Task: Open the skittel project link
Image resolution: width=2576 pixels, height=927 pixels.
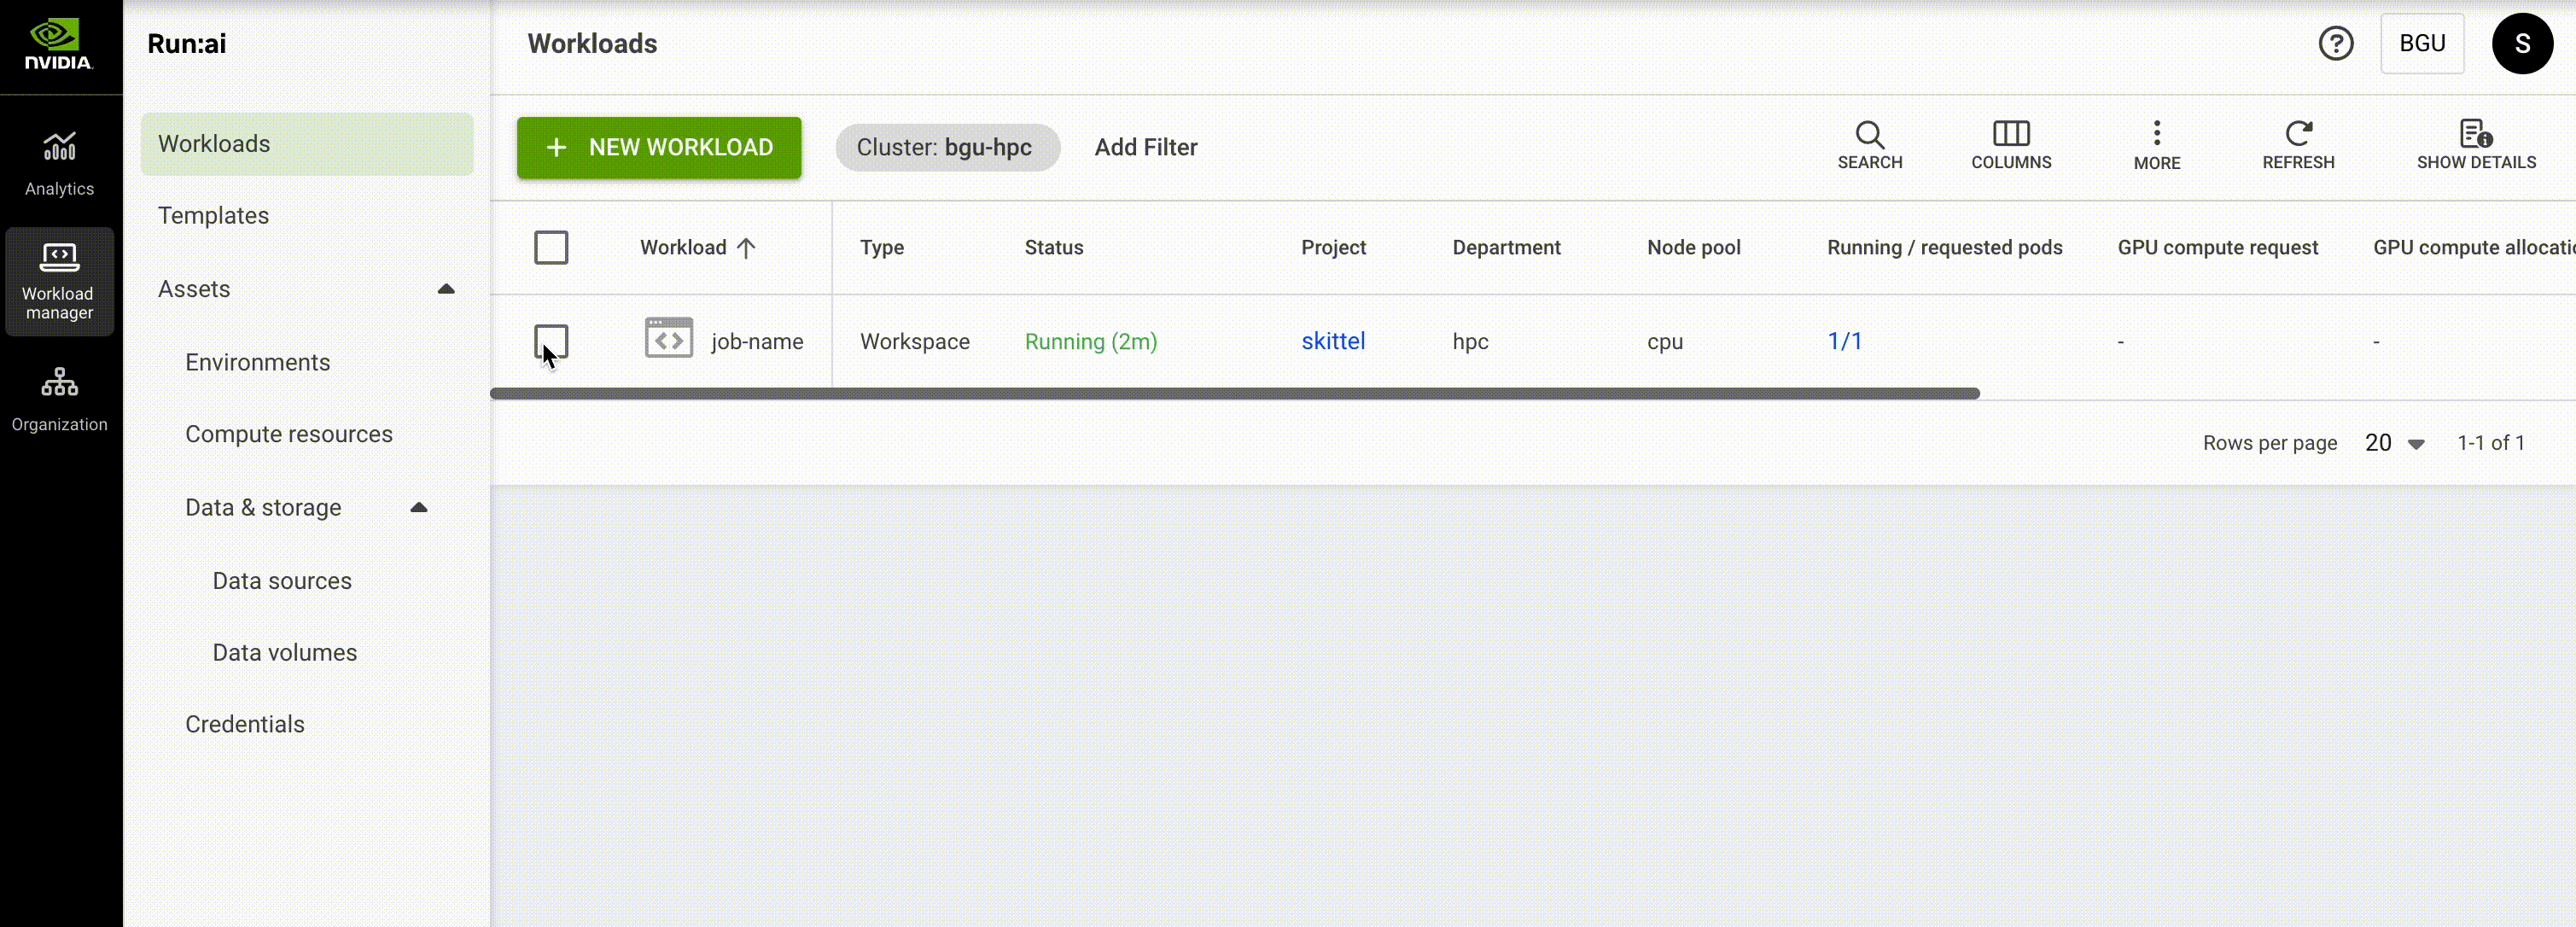Action: (1333, 341)
